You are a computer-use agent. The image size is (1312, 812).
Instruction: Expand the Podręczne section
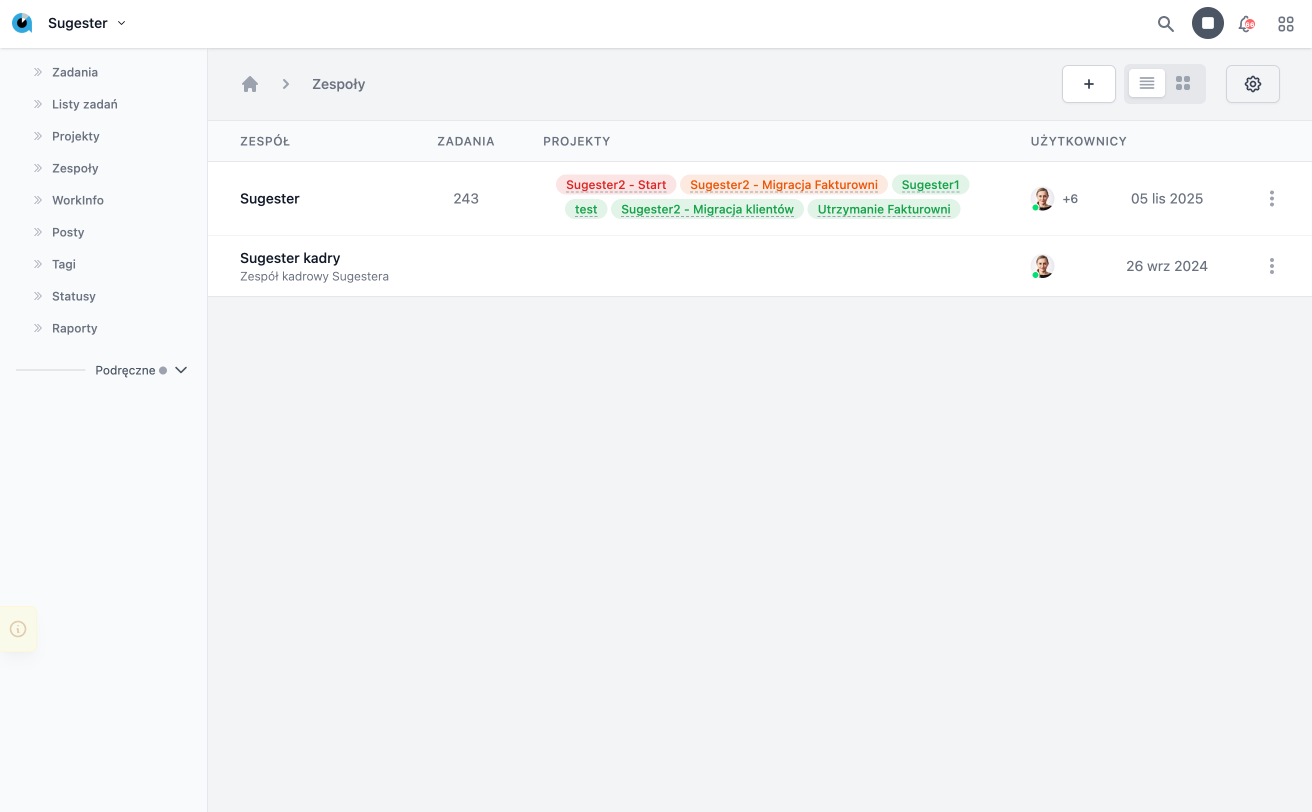(x=181, y=370)
